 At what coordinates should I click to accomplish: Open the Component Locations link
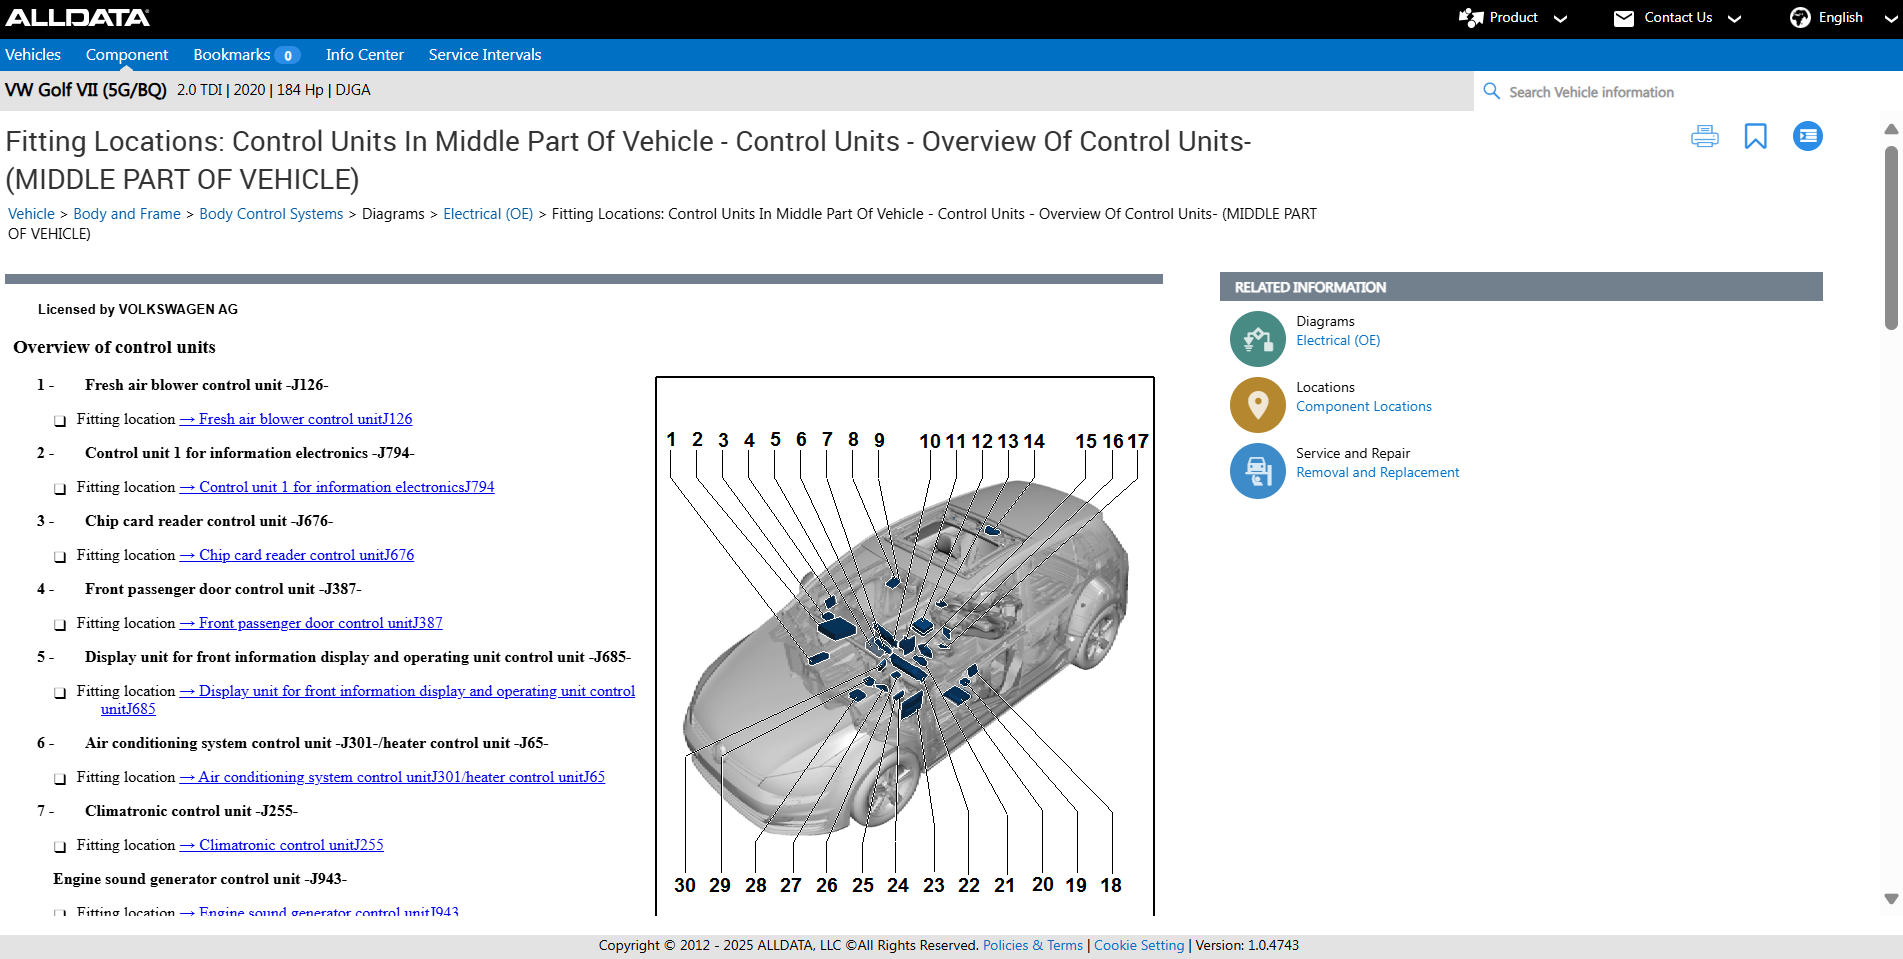1363,407
